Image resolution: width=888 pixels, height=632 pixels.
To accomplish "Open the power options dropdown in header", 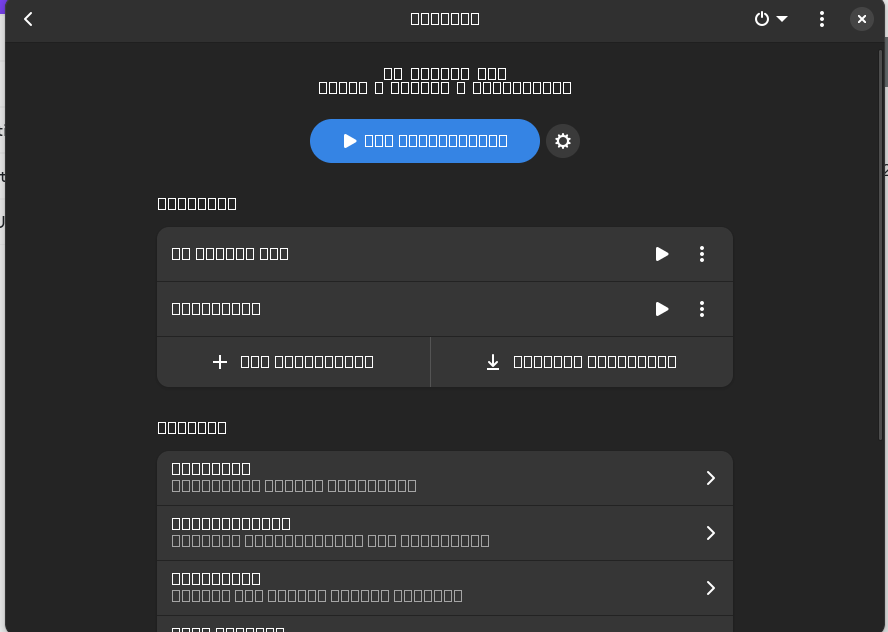I will tap(770, 19).
